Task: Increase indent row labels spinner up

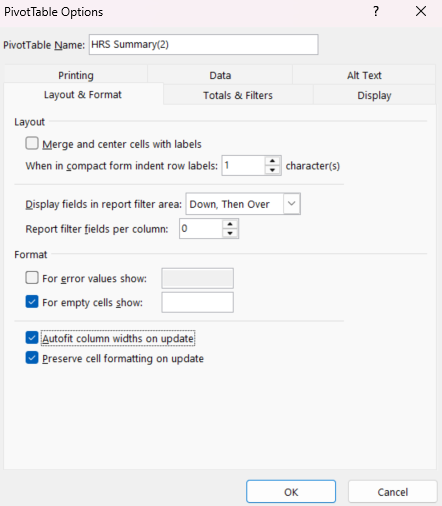Action: 272,161
